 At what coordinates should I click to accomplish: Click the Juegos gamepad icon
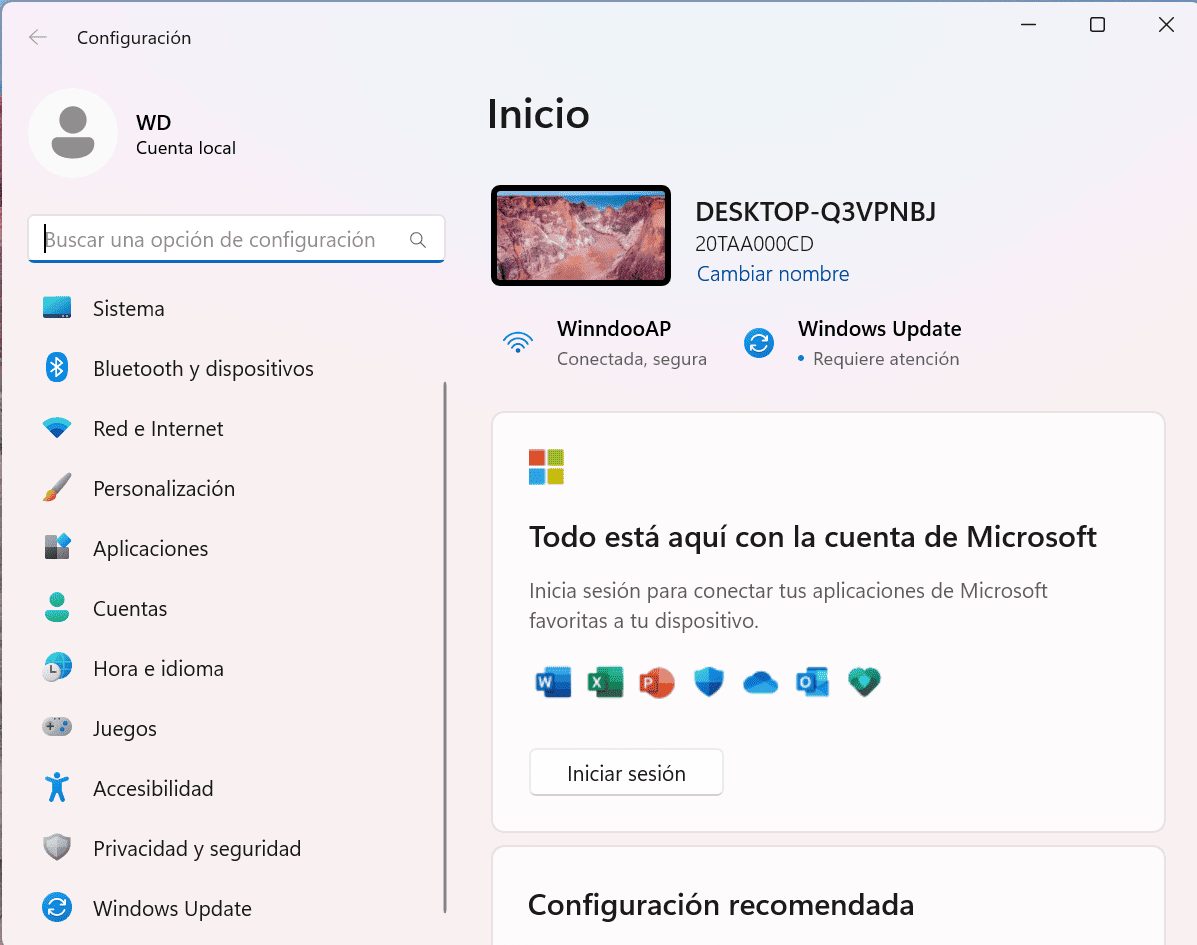point(56,727)
